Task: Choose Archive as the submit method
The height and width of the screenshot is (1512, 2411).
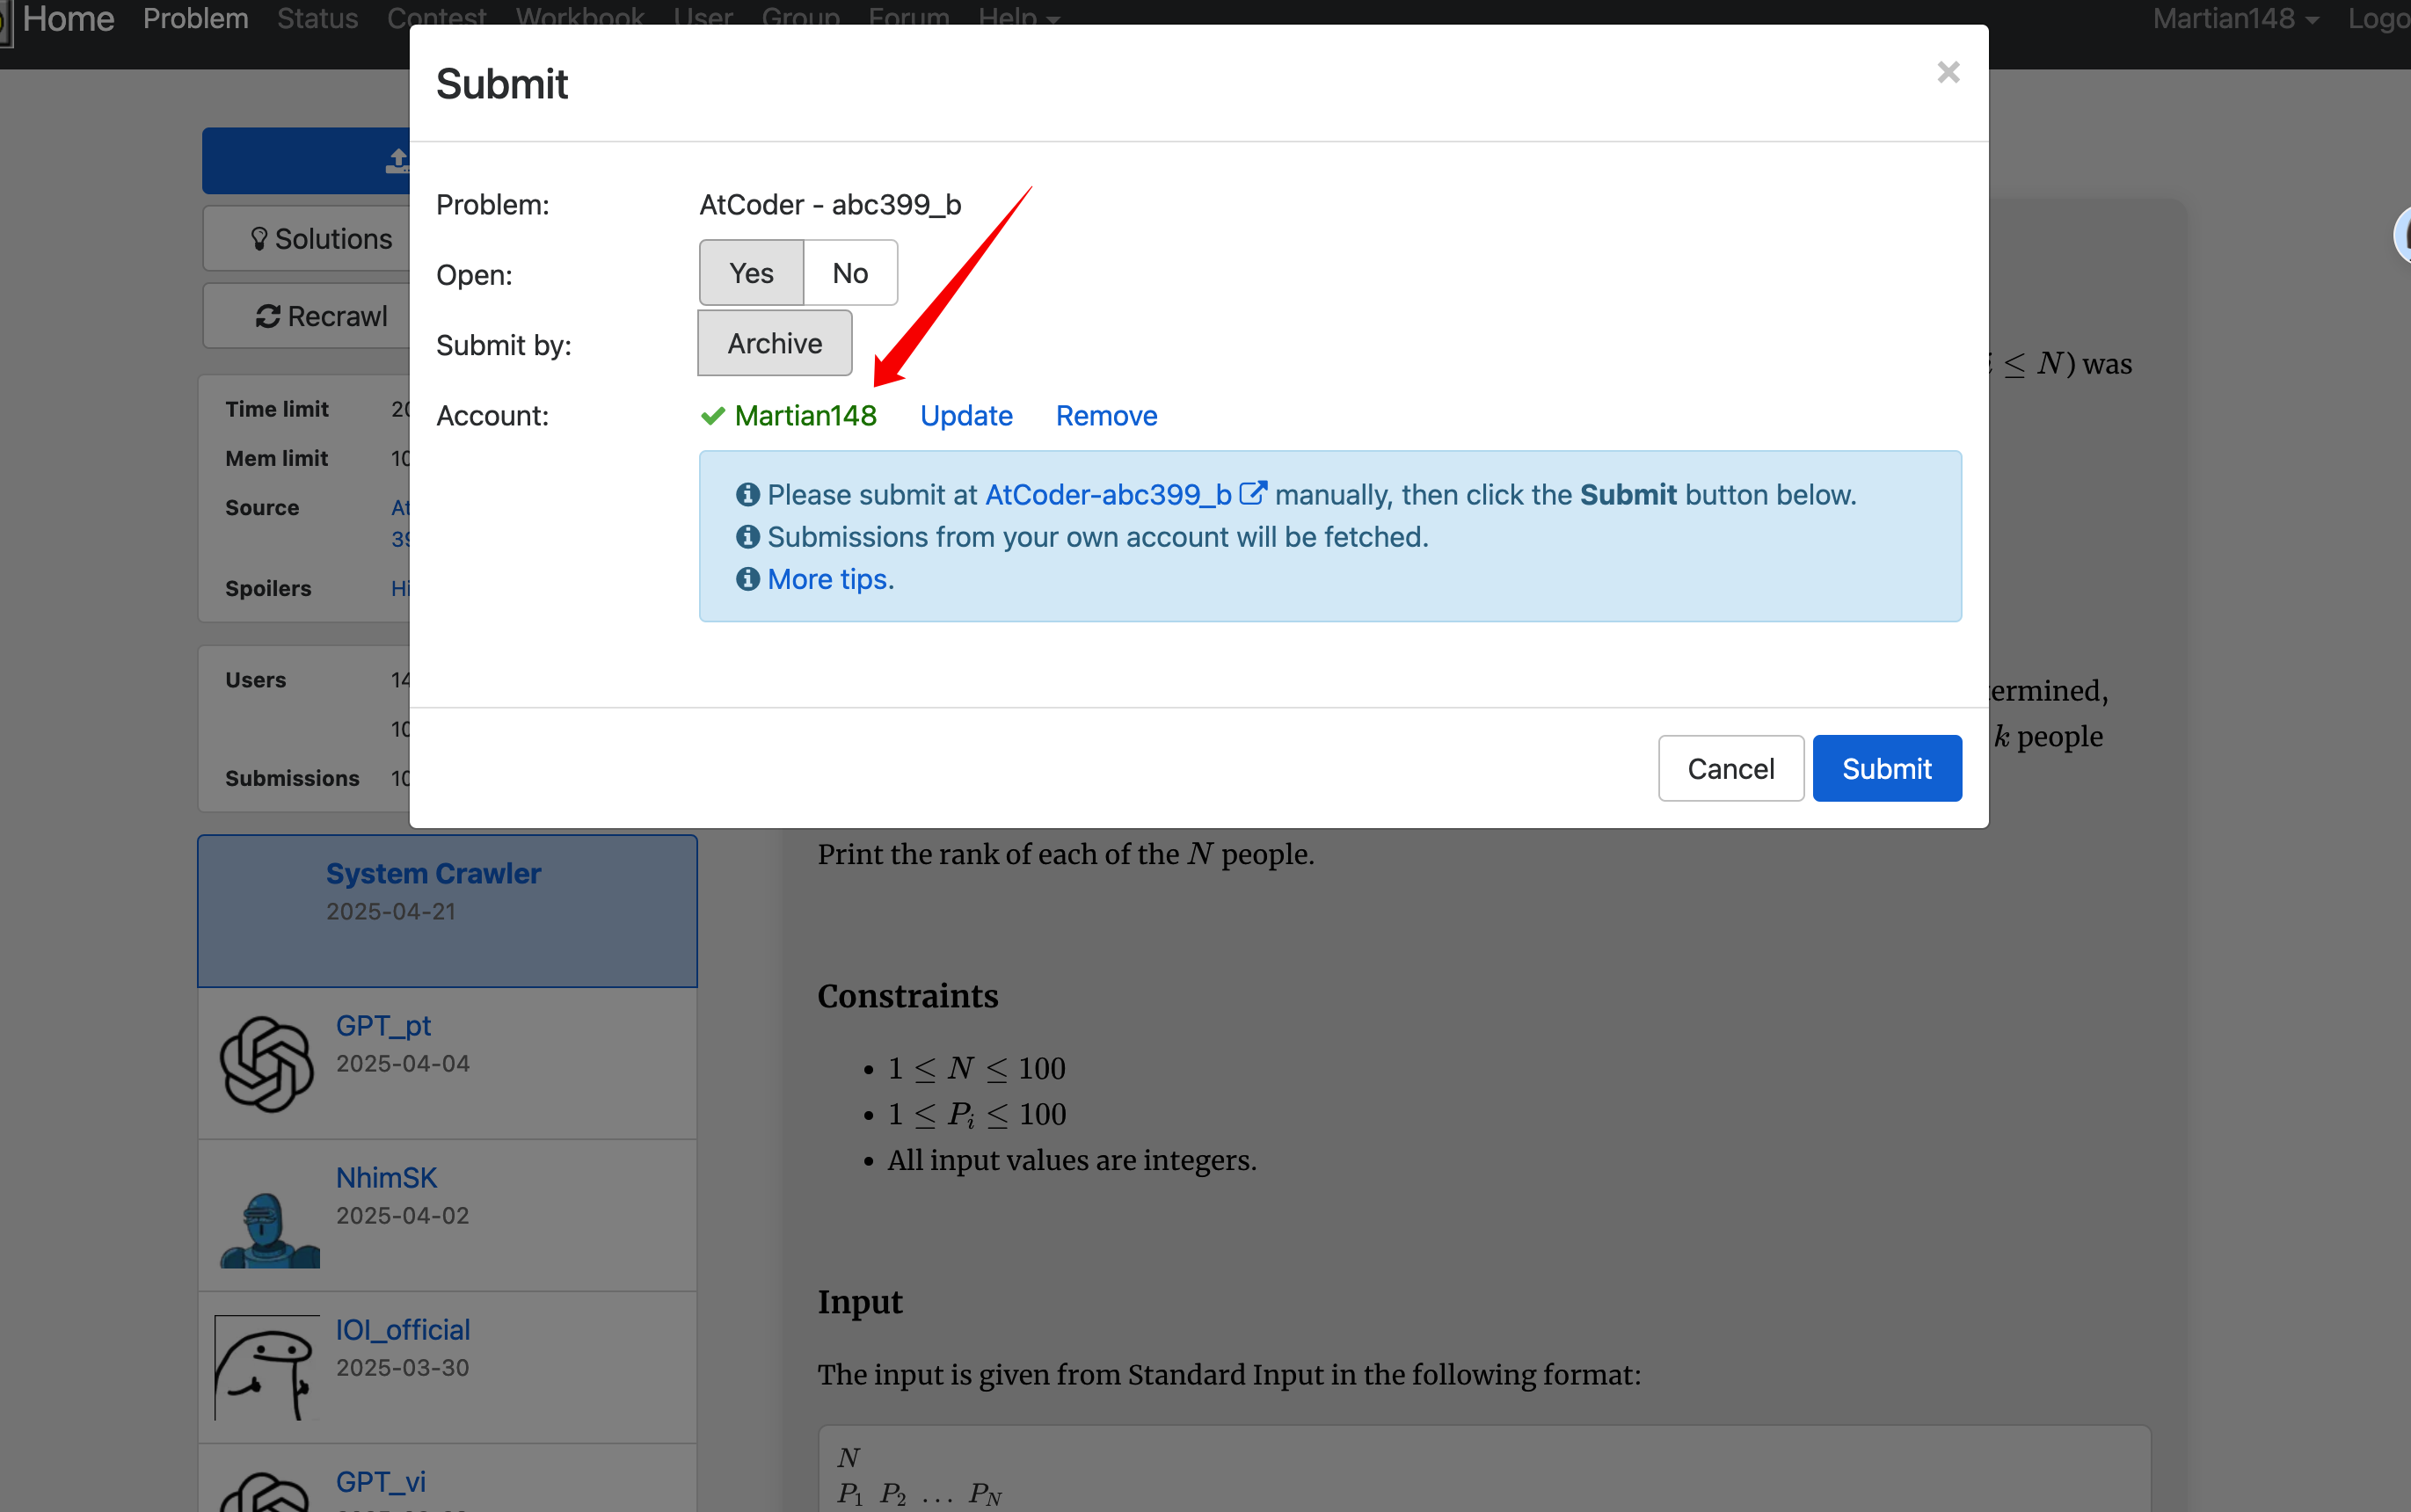Action: pyautogui.click(x=775, y=343)
